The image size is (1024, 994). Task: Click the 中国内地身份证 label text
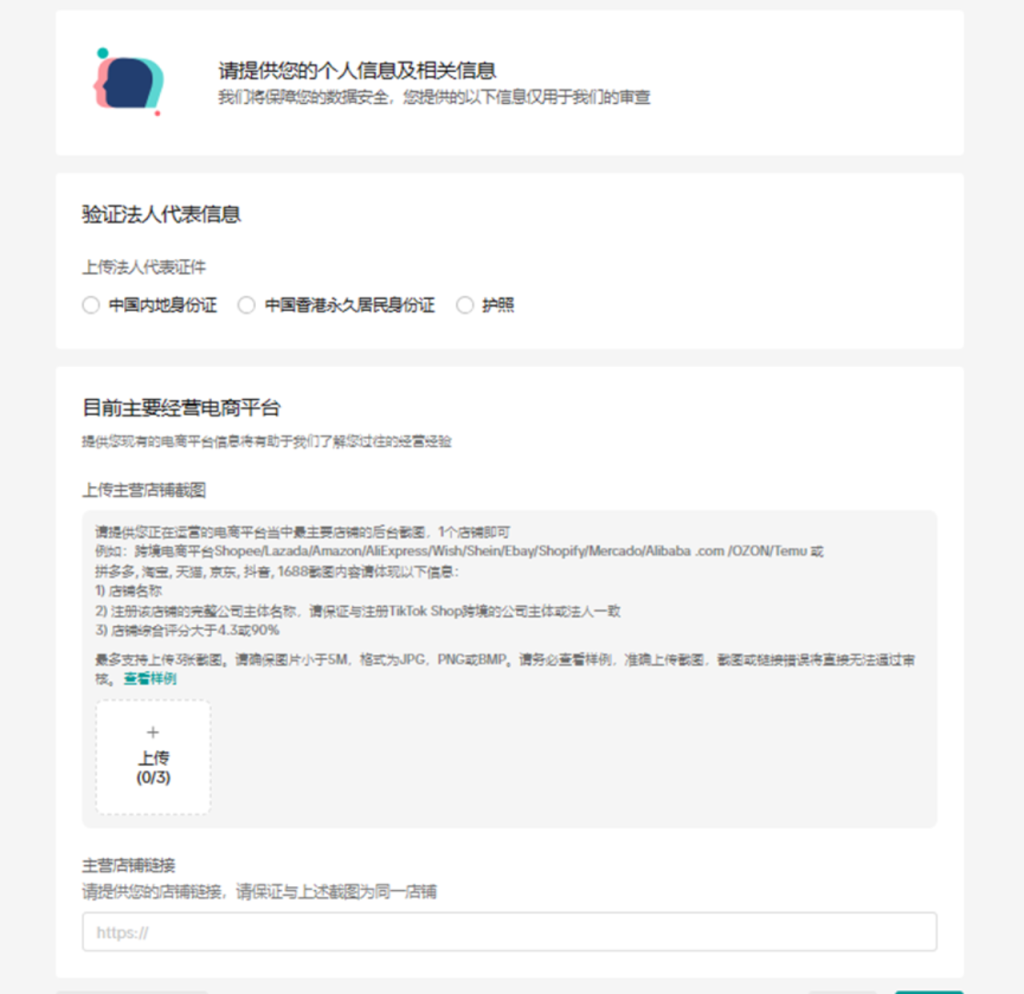coord(163,305)
